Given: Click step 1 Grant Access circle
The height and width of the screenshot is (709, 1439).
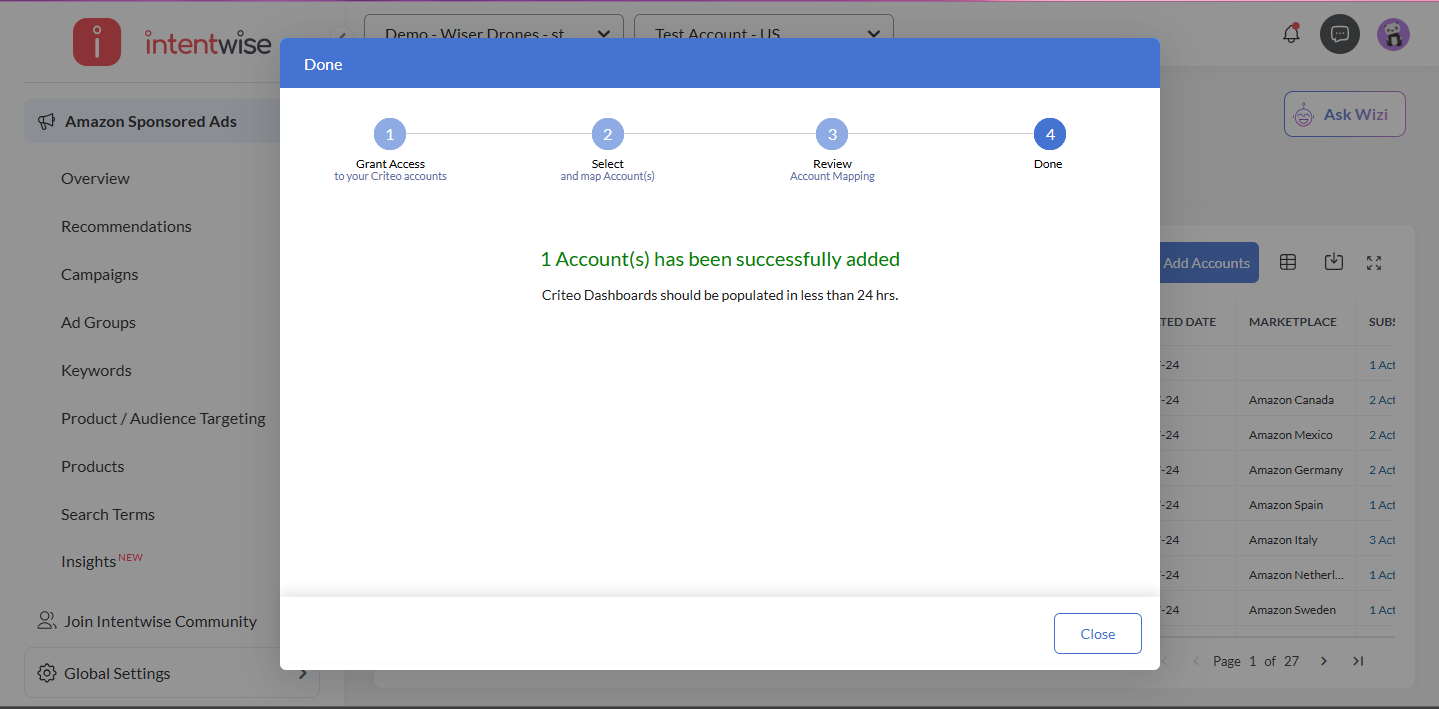Looking at the screenshot, I should tap(390, 134).
